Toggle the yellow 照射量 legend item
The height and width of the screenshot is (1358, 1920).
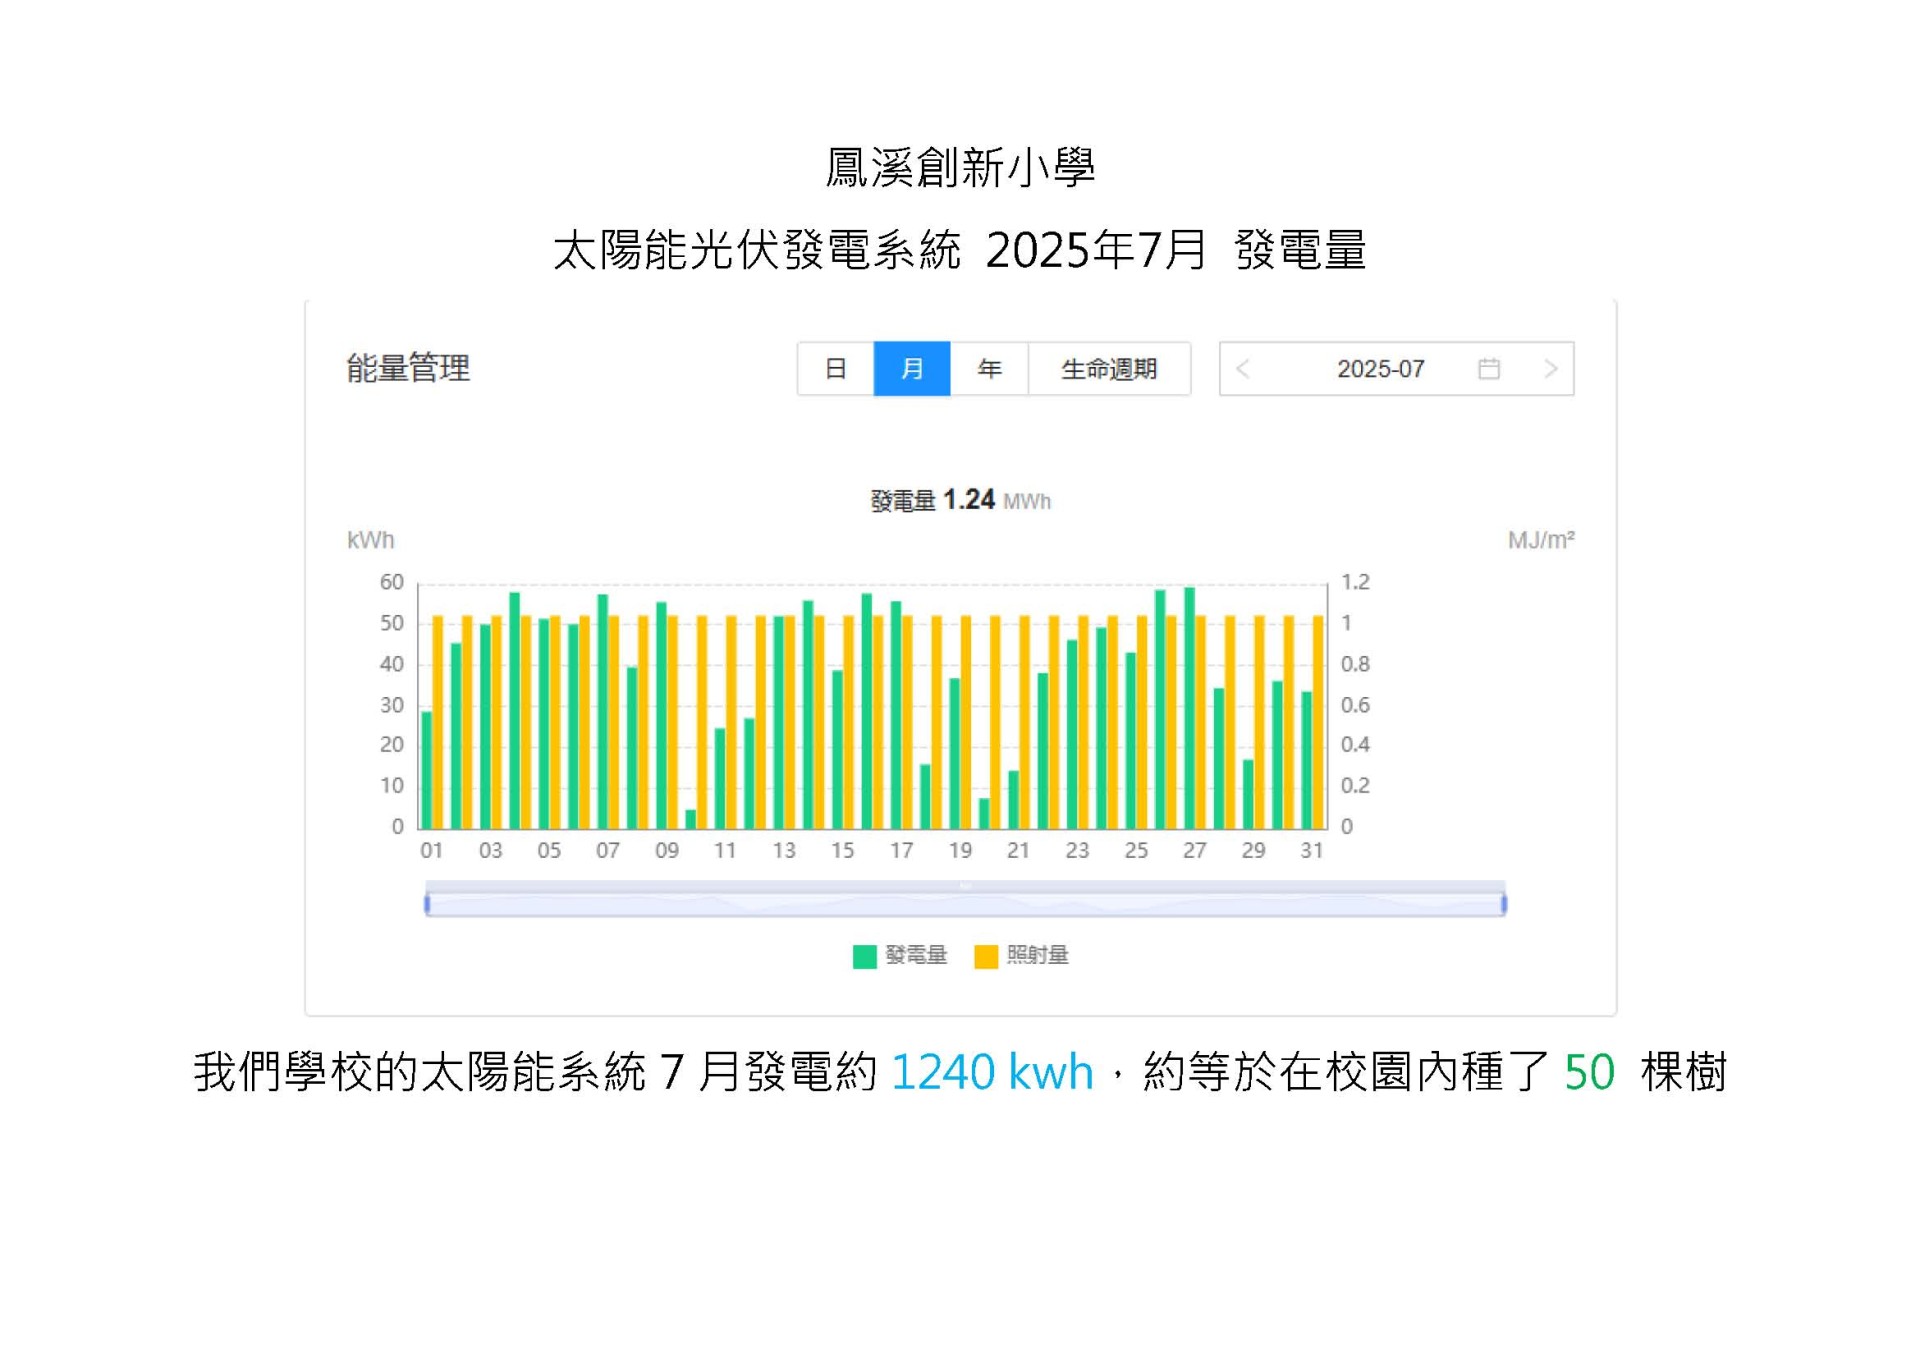pyautogui.click(x=1021, y=956)
